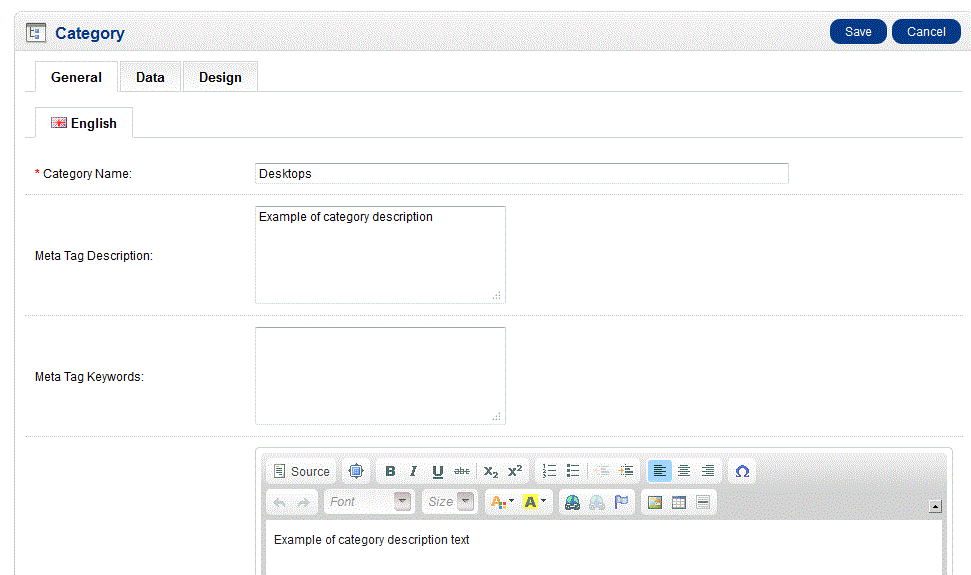Insert a numbered list
The width and height of the screenshot is (971, 575).
tap(549, 471)
